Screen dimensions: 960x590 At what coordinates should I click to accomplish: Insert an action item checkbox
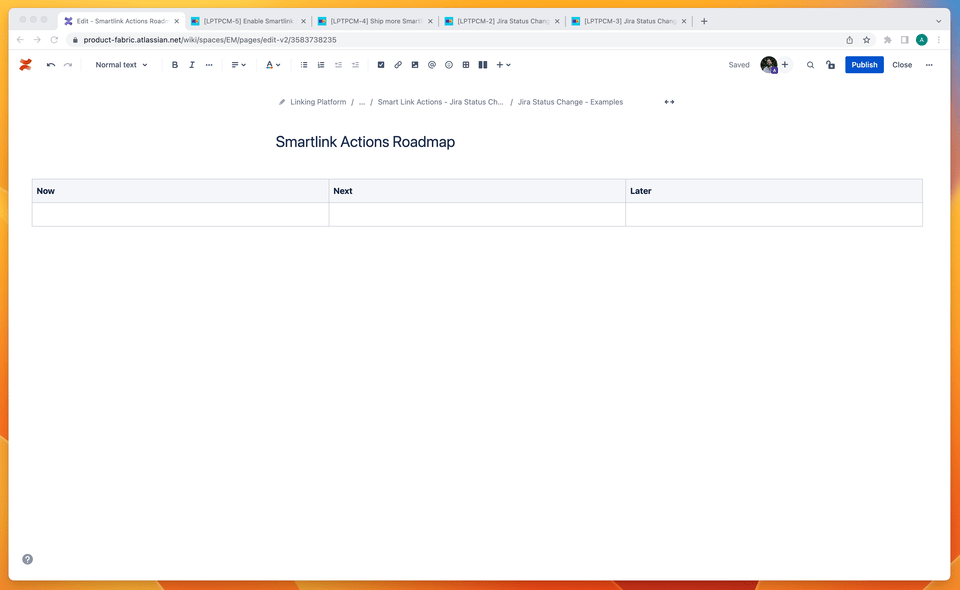click(381, 65)
